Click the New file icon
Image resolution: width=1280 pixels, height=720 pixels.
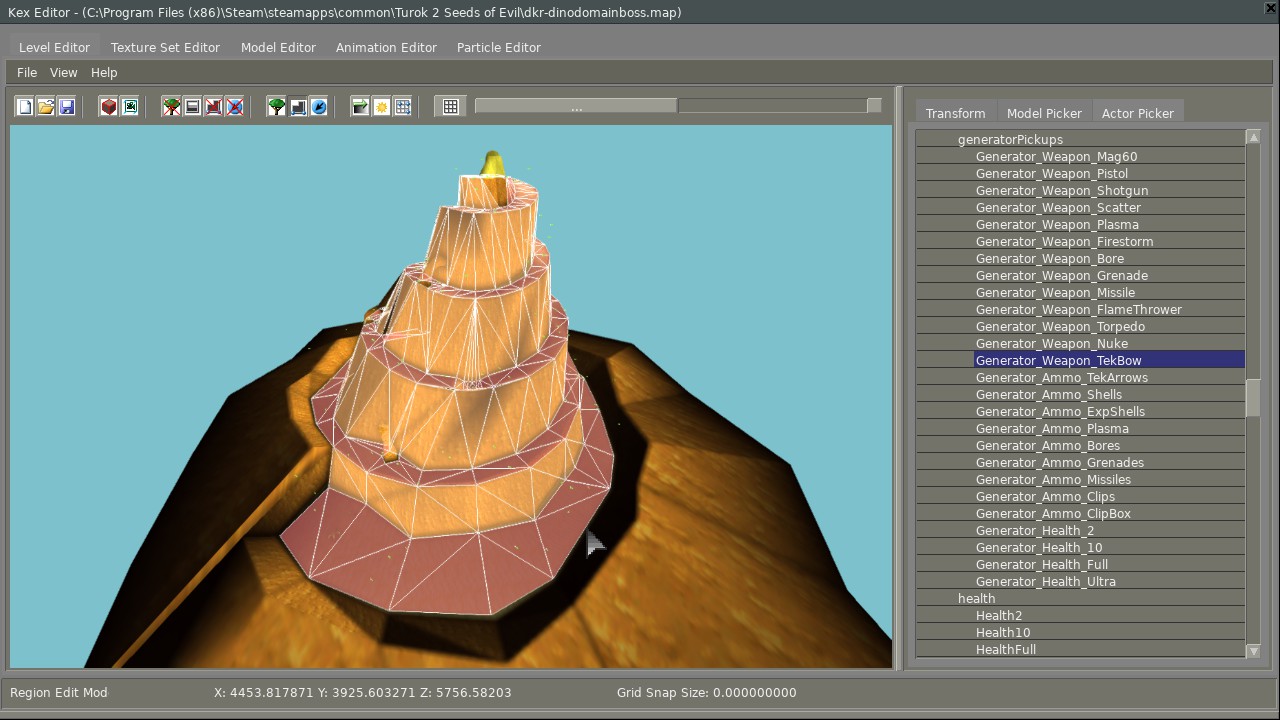(x=25, y=107)
